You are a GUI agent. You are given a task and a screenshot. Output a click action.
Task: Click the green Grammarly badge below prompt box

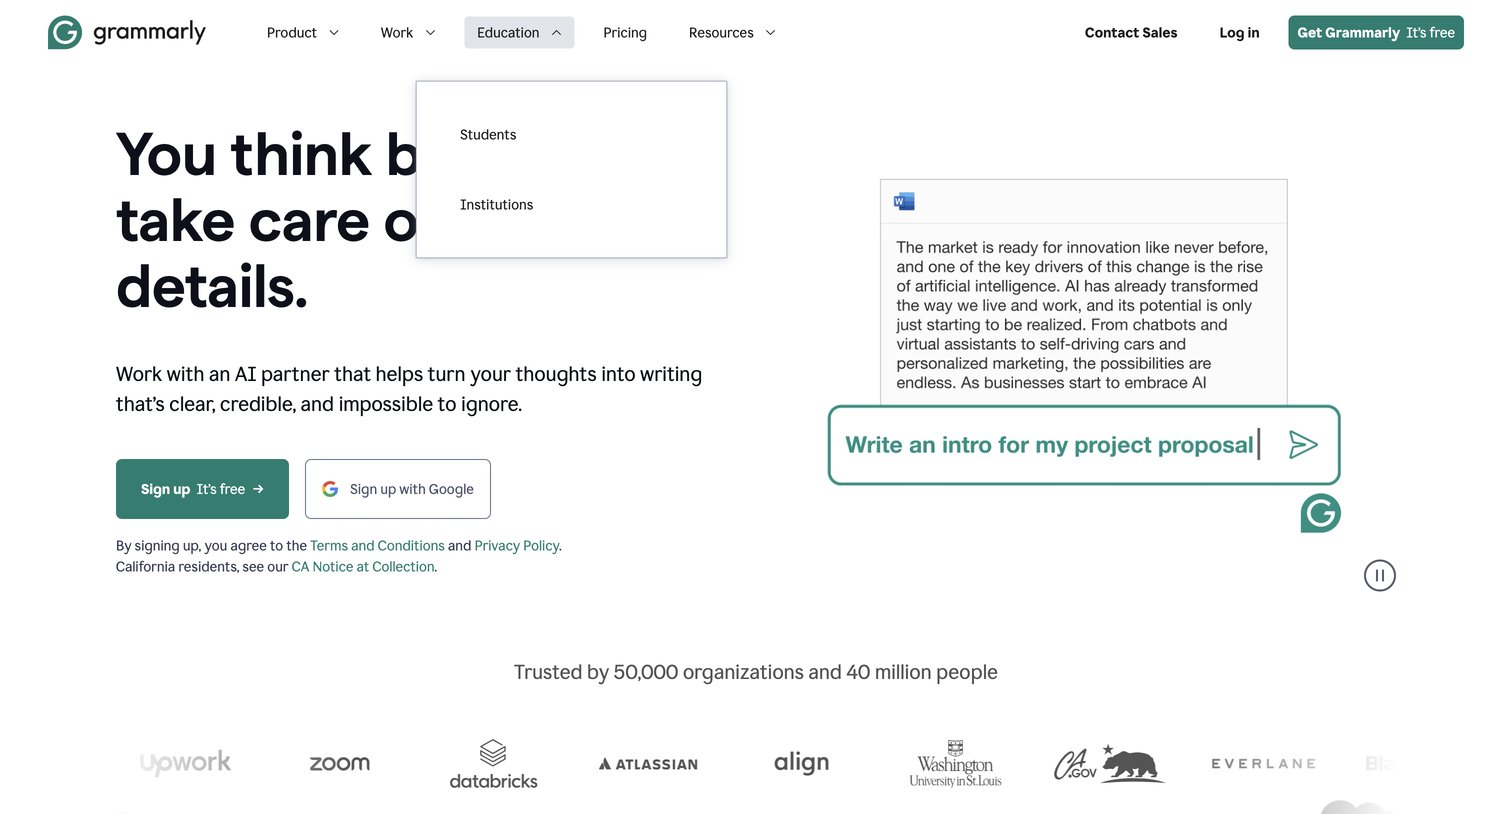tap(1320, 513)
